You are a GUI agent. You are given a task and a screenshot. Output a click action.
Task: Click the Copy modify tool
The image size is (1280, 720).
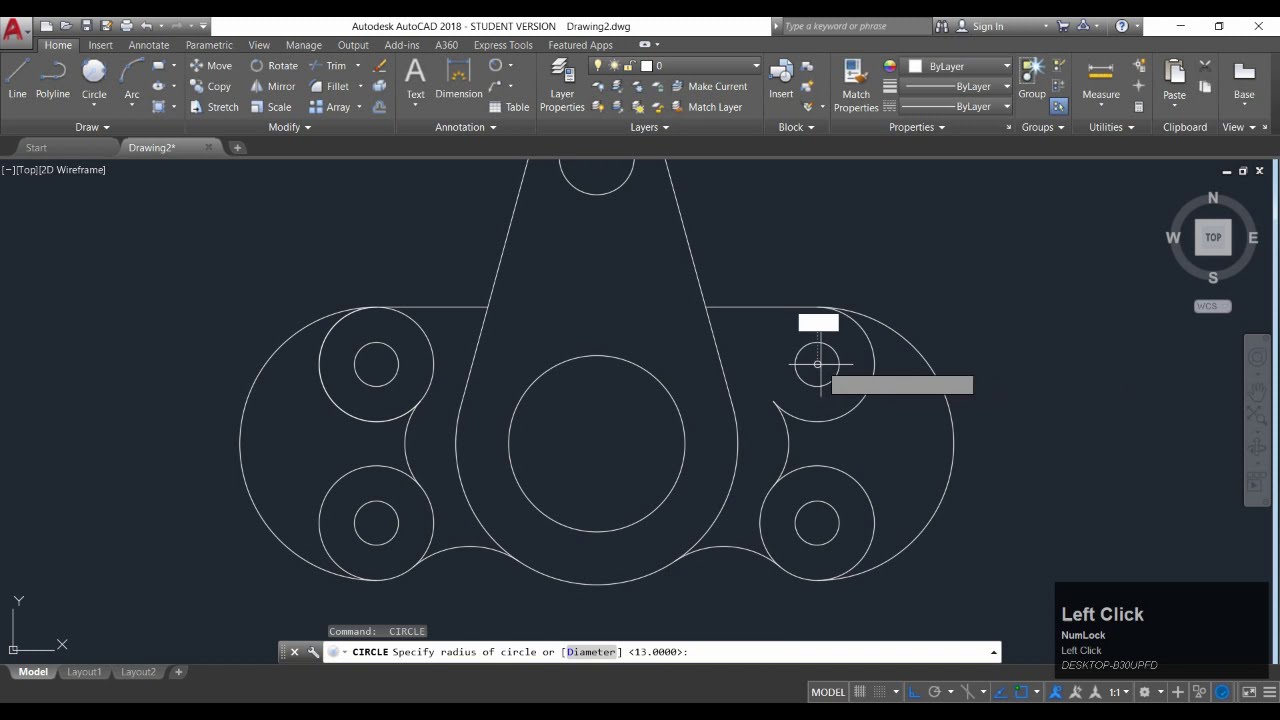[x=211, y=87]
